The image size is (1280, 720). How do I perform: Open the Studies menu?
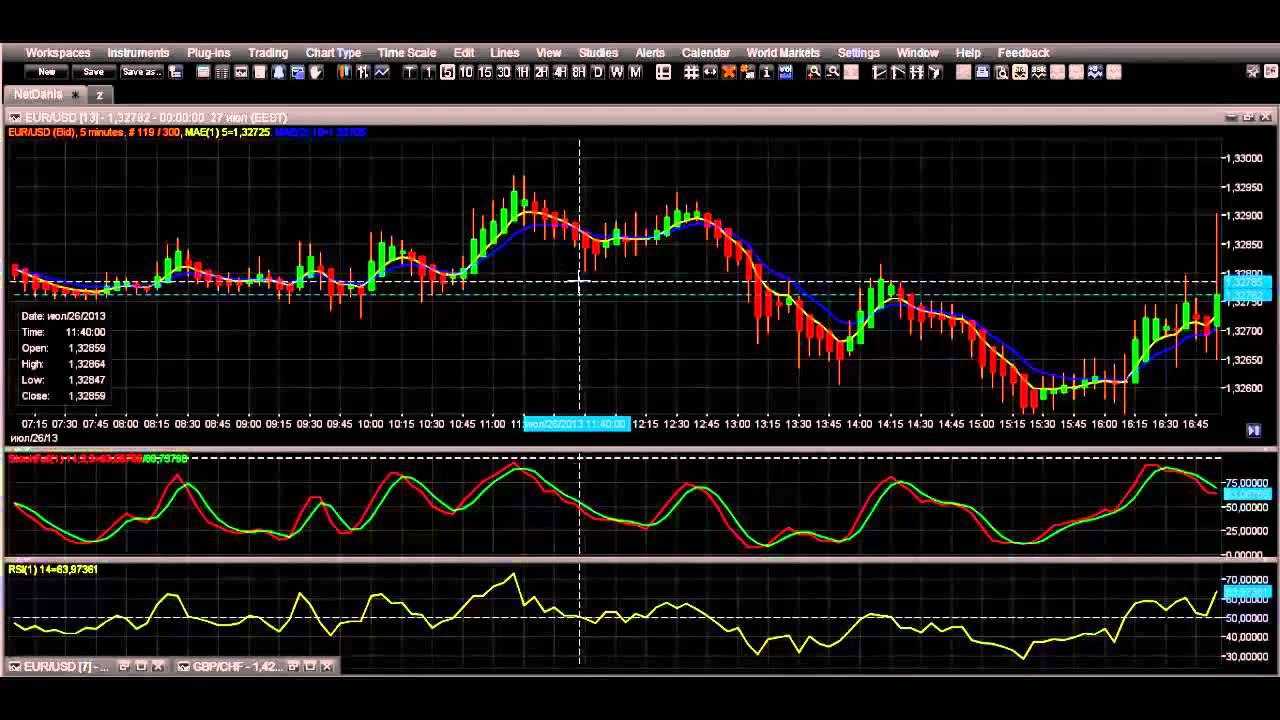[x=598, y=53]
